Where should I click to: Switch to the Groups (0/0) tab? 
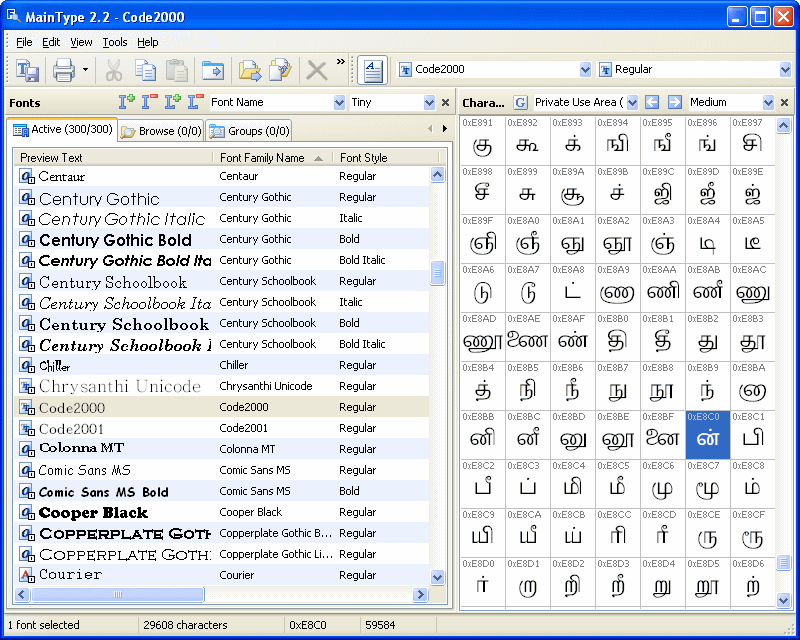coord(249,131)
